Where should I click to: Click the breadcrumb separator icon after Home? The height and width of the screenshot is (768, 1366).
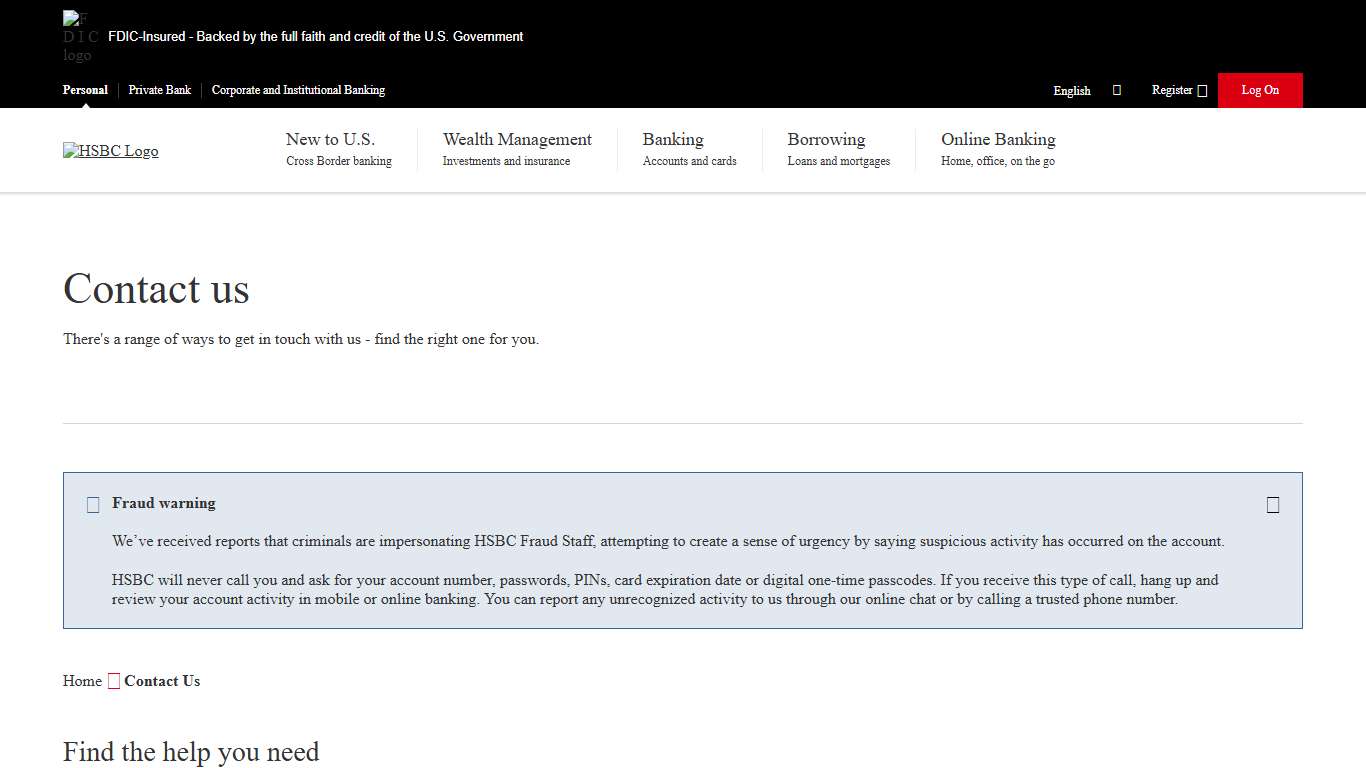point(113,680)
